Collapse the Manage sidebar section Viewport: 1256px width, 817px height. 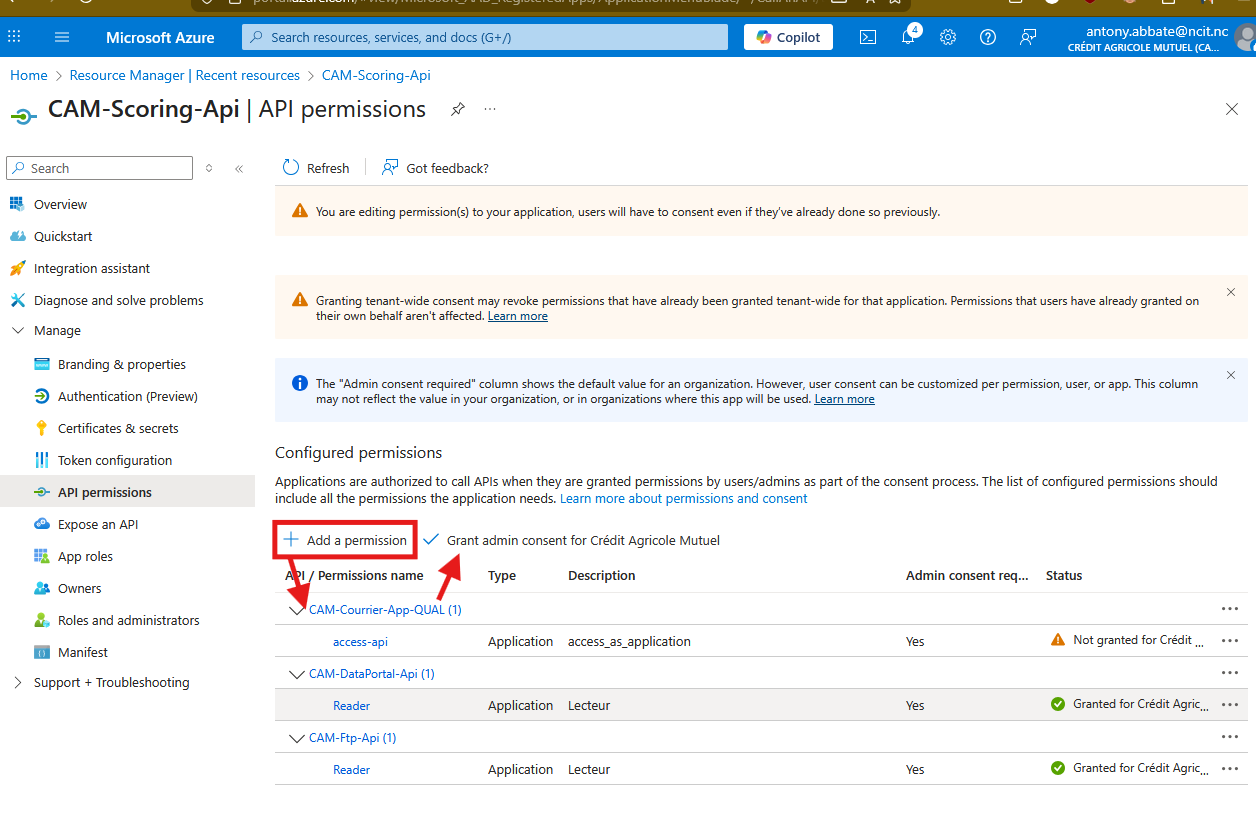(18, 330)
